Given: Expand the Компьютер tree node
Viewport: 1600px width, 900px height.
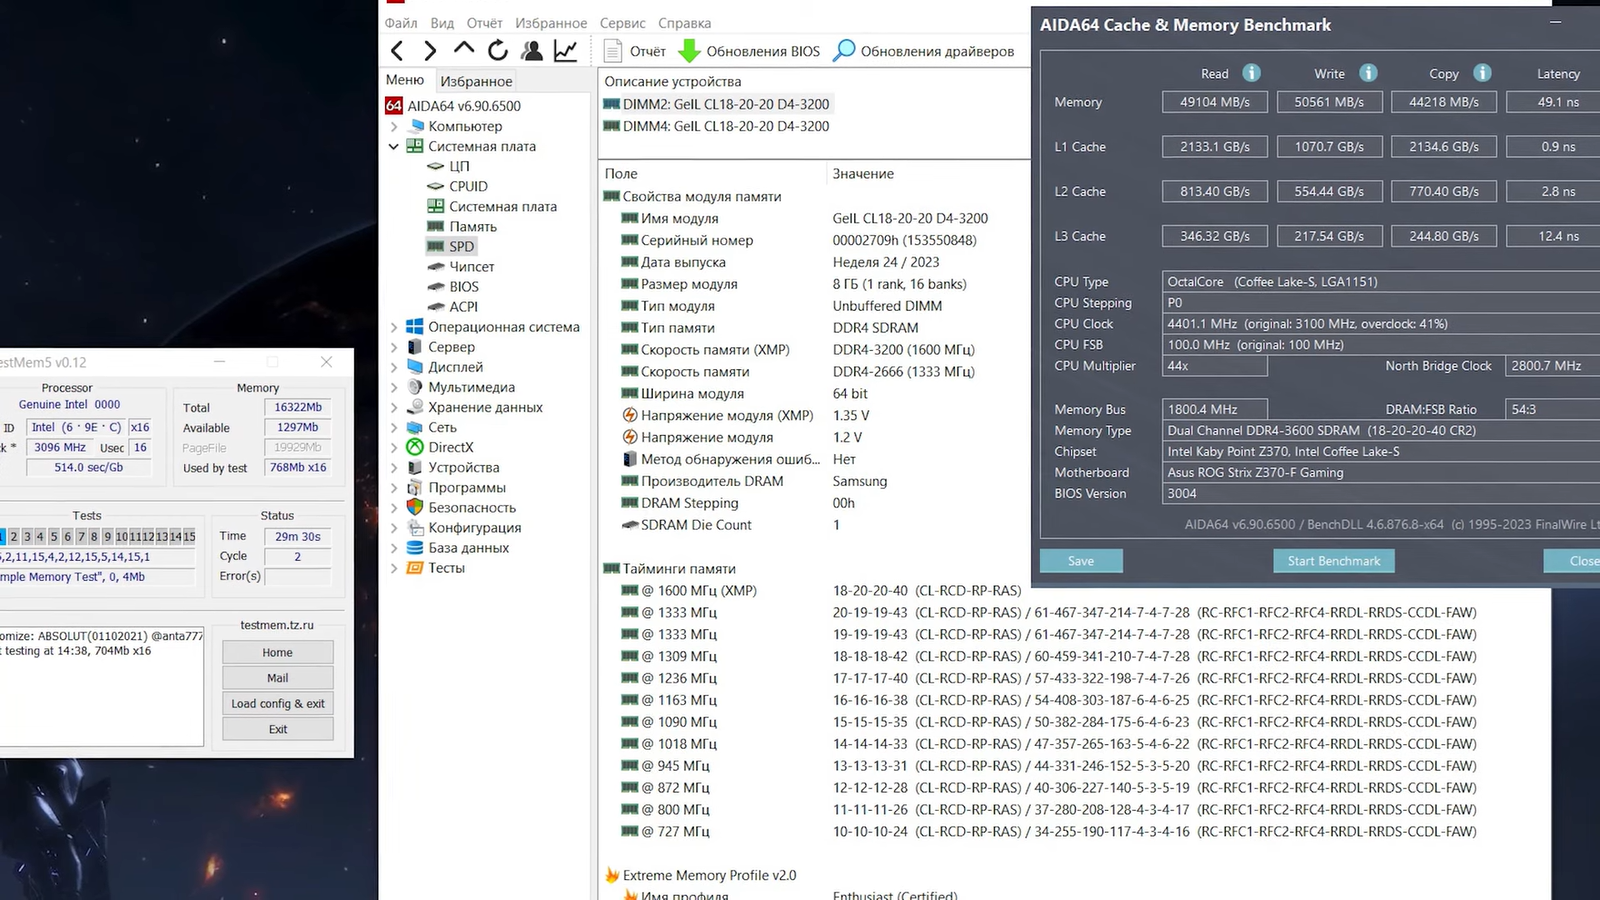Looking at the screenshot, I should coord(394,127).
